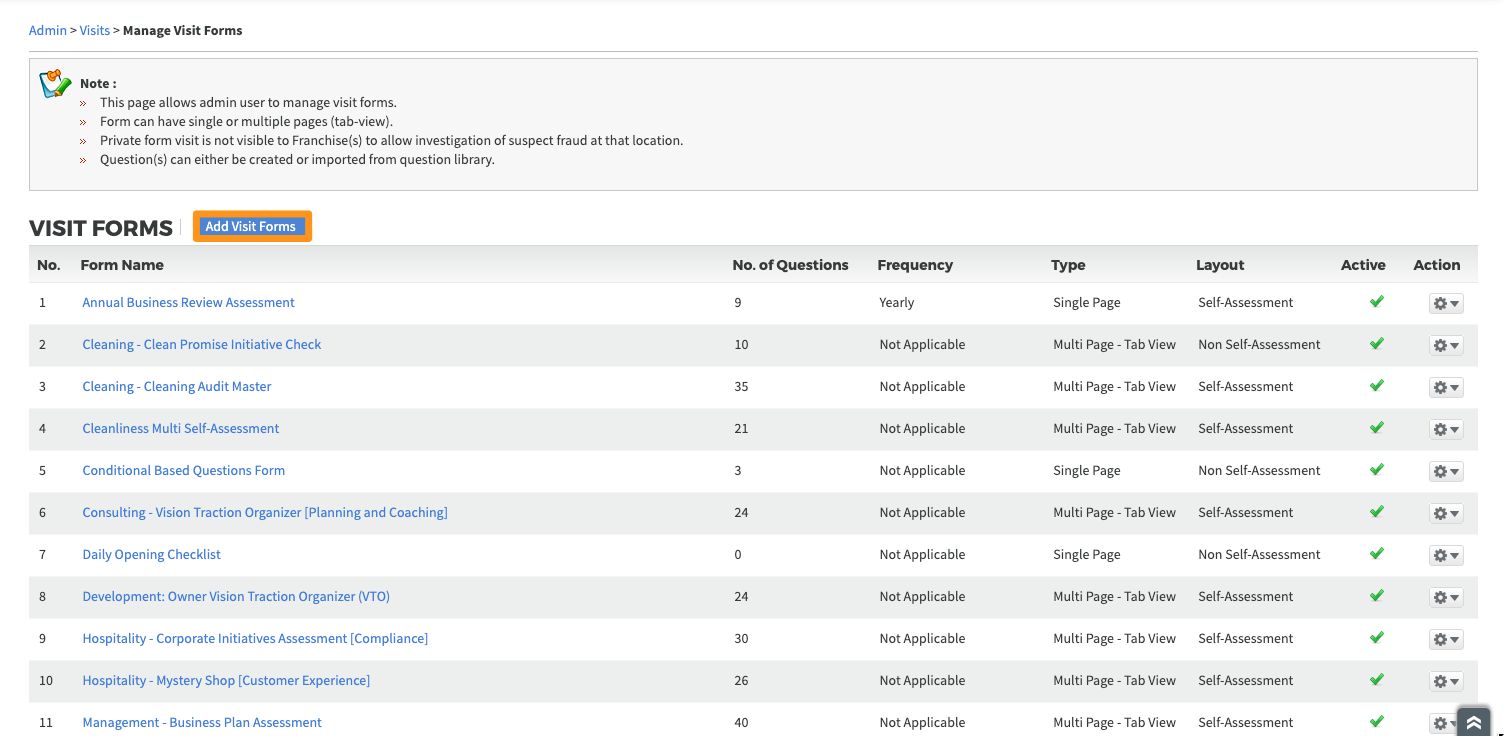The image size is (1504, 736).
Task: Open action gear for Cleanliness Multi Self-Assessment
Action: (x=1446, y=429)
